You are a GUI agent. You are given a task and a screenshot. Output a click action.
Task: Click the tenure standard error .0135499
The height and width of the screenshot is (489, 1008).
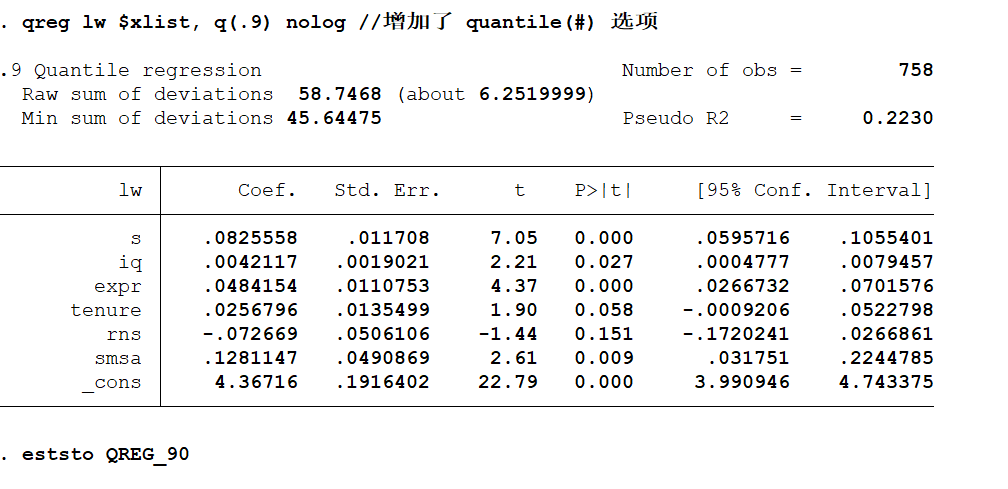382,310
